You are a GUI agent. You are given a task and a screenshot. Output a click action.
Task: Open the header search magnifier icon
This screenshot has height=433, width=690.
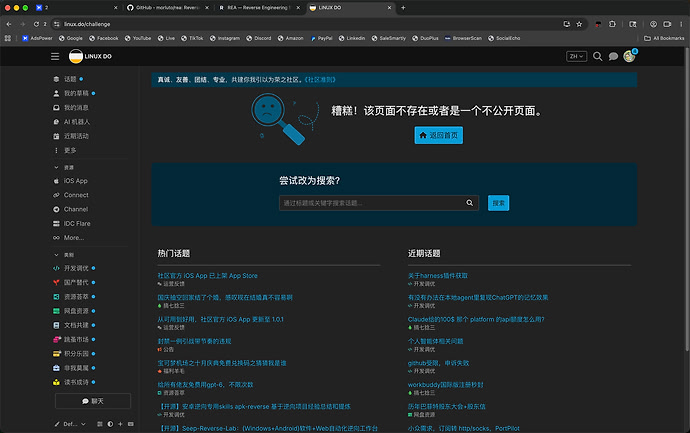tap(597, 56)
